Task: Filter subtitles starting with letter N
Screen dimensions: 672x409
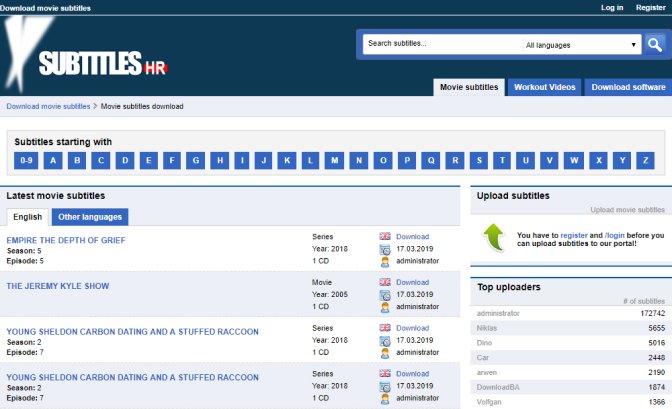Action: pos(359,160)
